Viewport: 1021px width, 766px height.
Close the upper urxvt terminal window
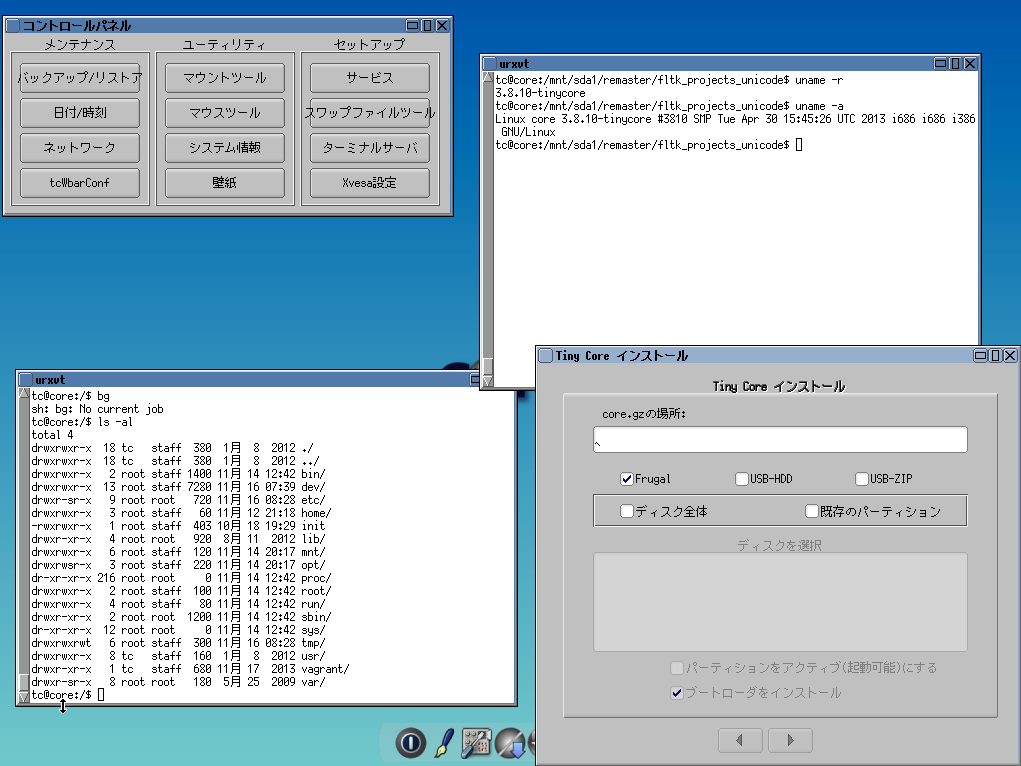click(x=970, y=63)
